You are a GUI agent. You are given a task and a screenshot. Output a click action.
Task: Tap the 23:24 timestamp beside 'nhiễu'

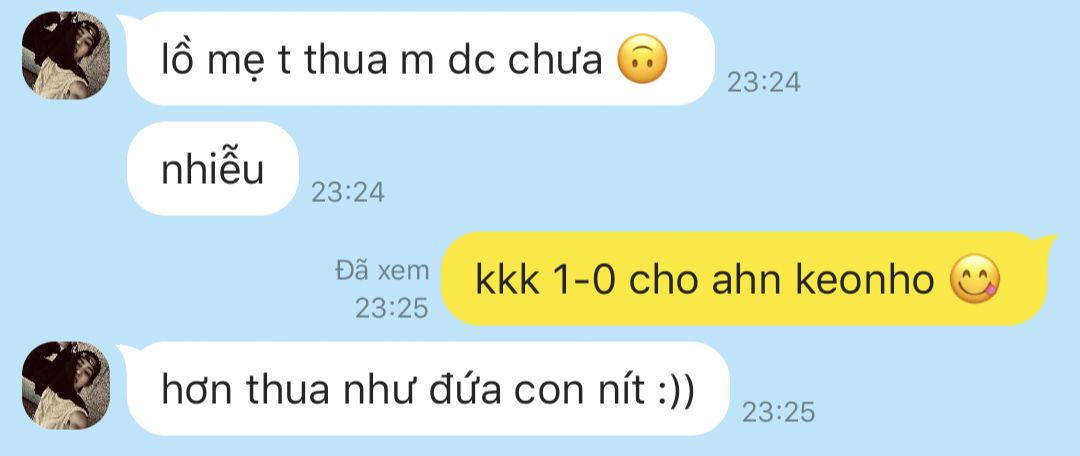coord(348,192)
